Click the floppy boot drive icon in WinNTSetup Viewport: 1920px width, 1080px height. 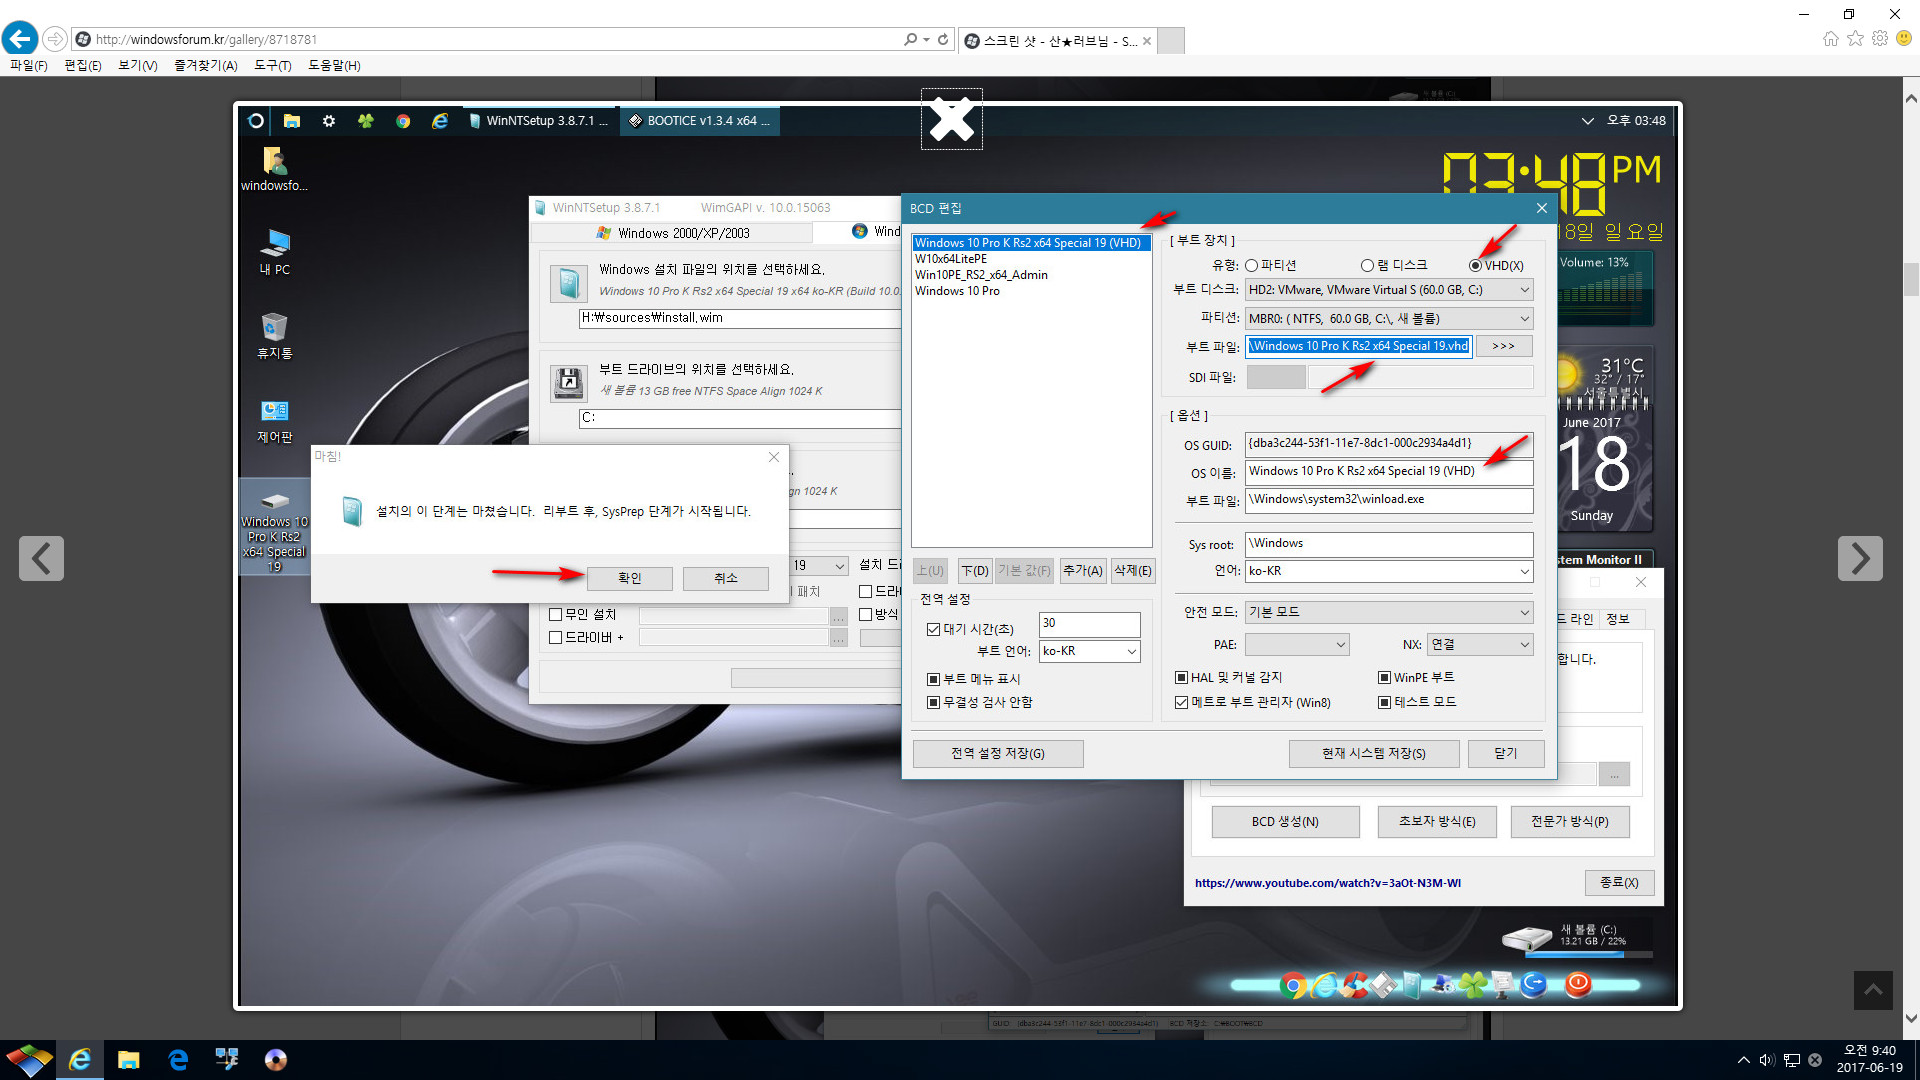click(x=568, y=383)
